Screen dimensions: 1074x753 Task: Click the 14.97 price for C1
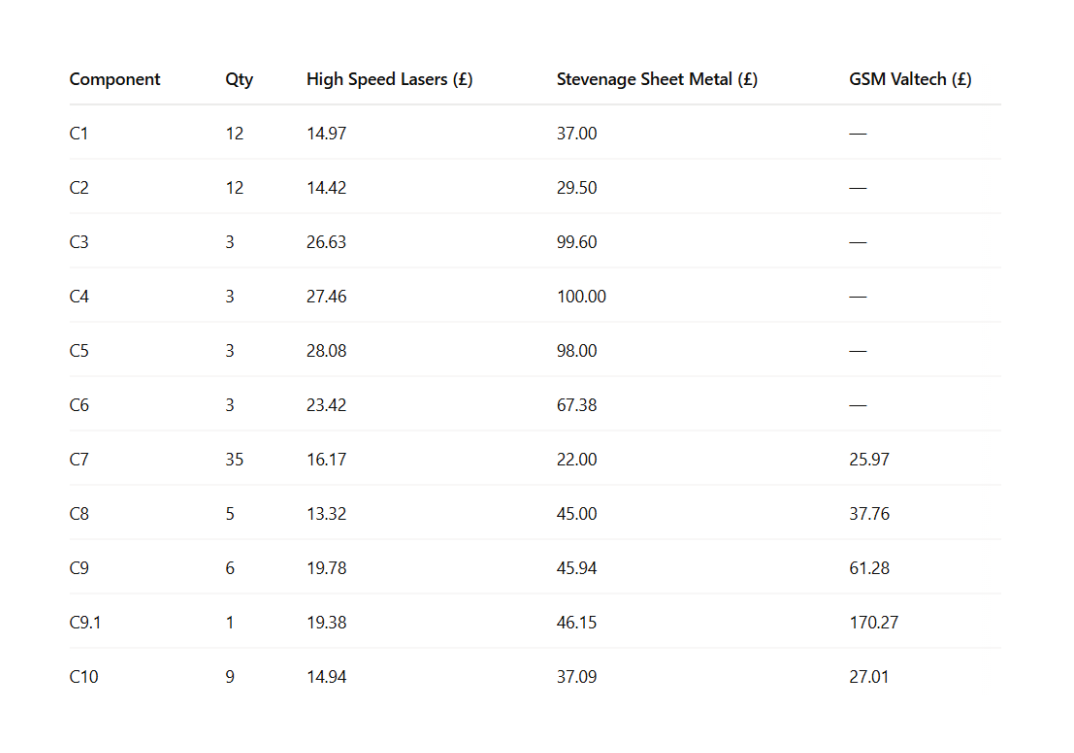pyautogui.click(x=326, y=134)
